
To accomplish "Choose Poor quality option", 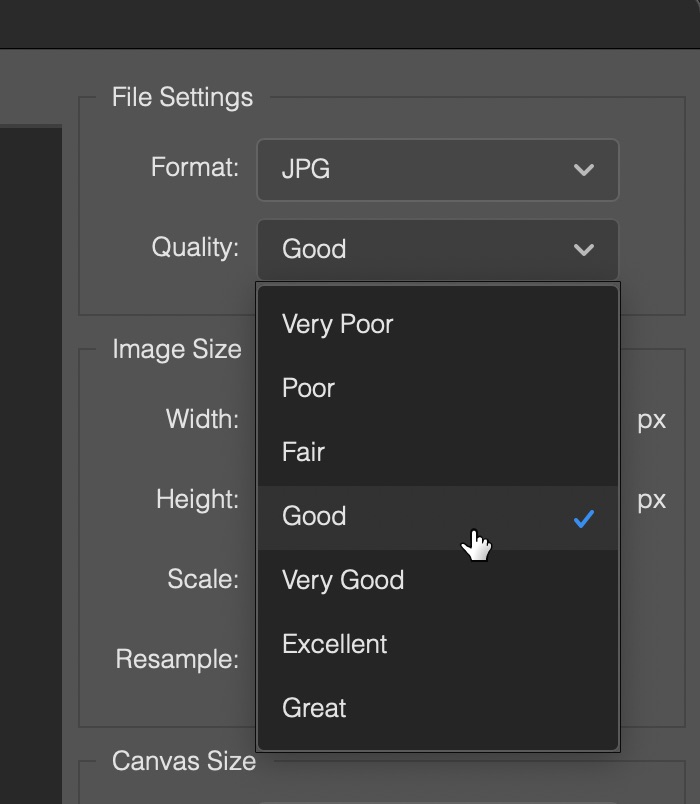I will tap(437, 388).
